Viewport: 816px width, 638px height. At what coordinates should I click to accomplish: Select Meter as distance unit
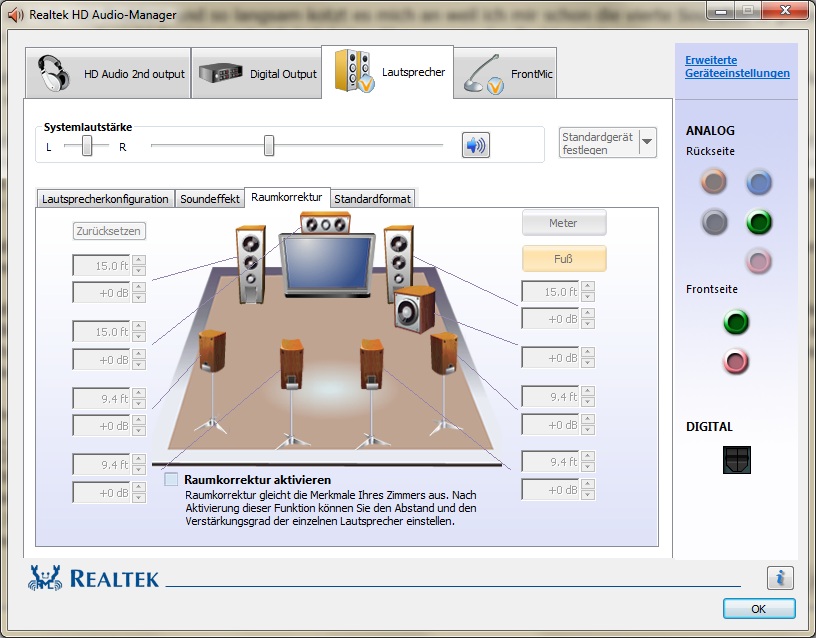coord(564,223)
